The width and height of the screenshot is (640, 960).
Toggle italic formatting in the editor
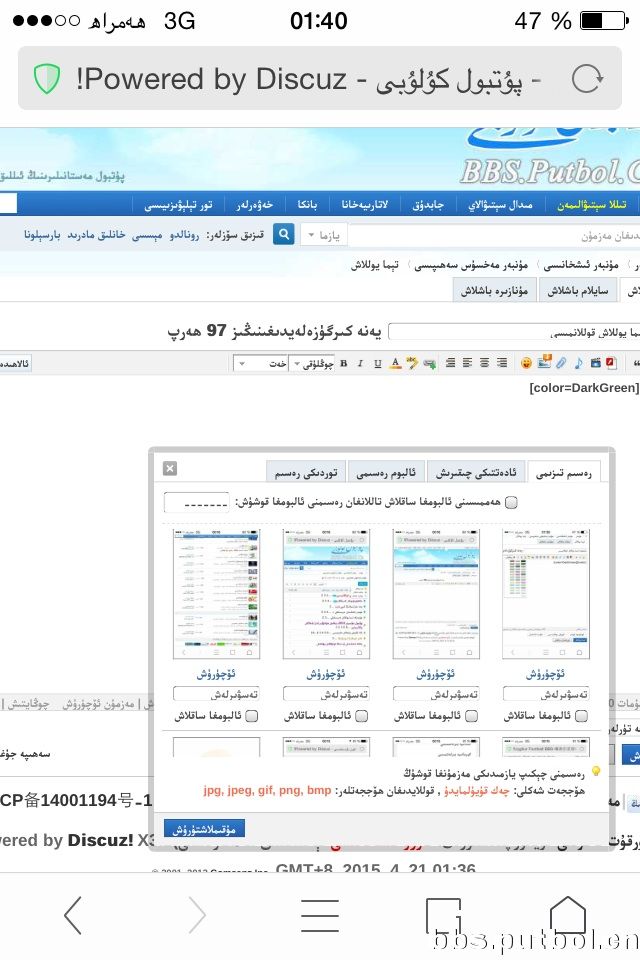(x=360, y=364)
